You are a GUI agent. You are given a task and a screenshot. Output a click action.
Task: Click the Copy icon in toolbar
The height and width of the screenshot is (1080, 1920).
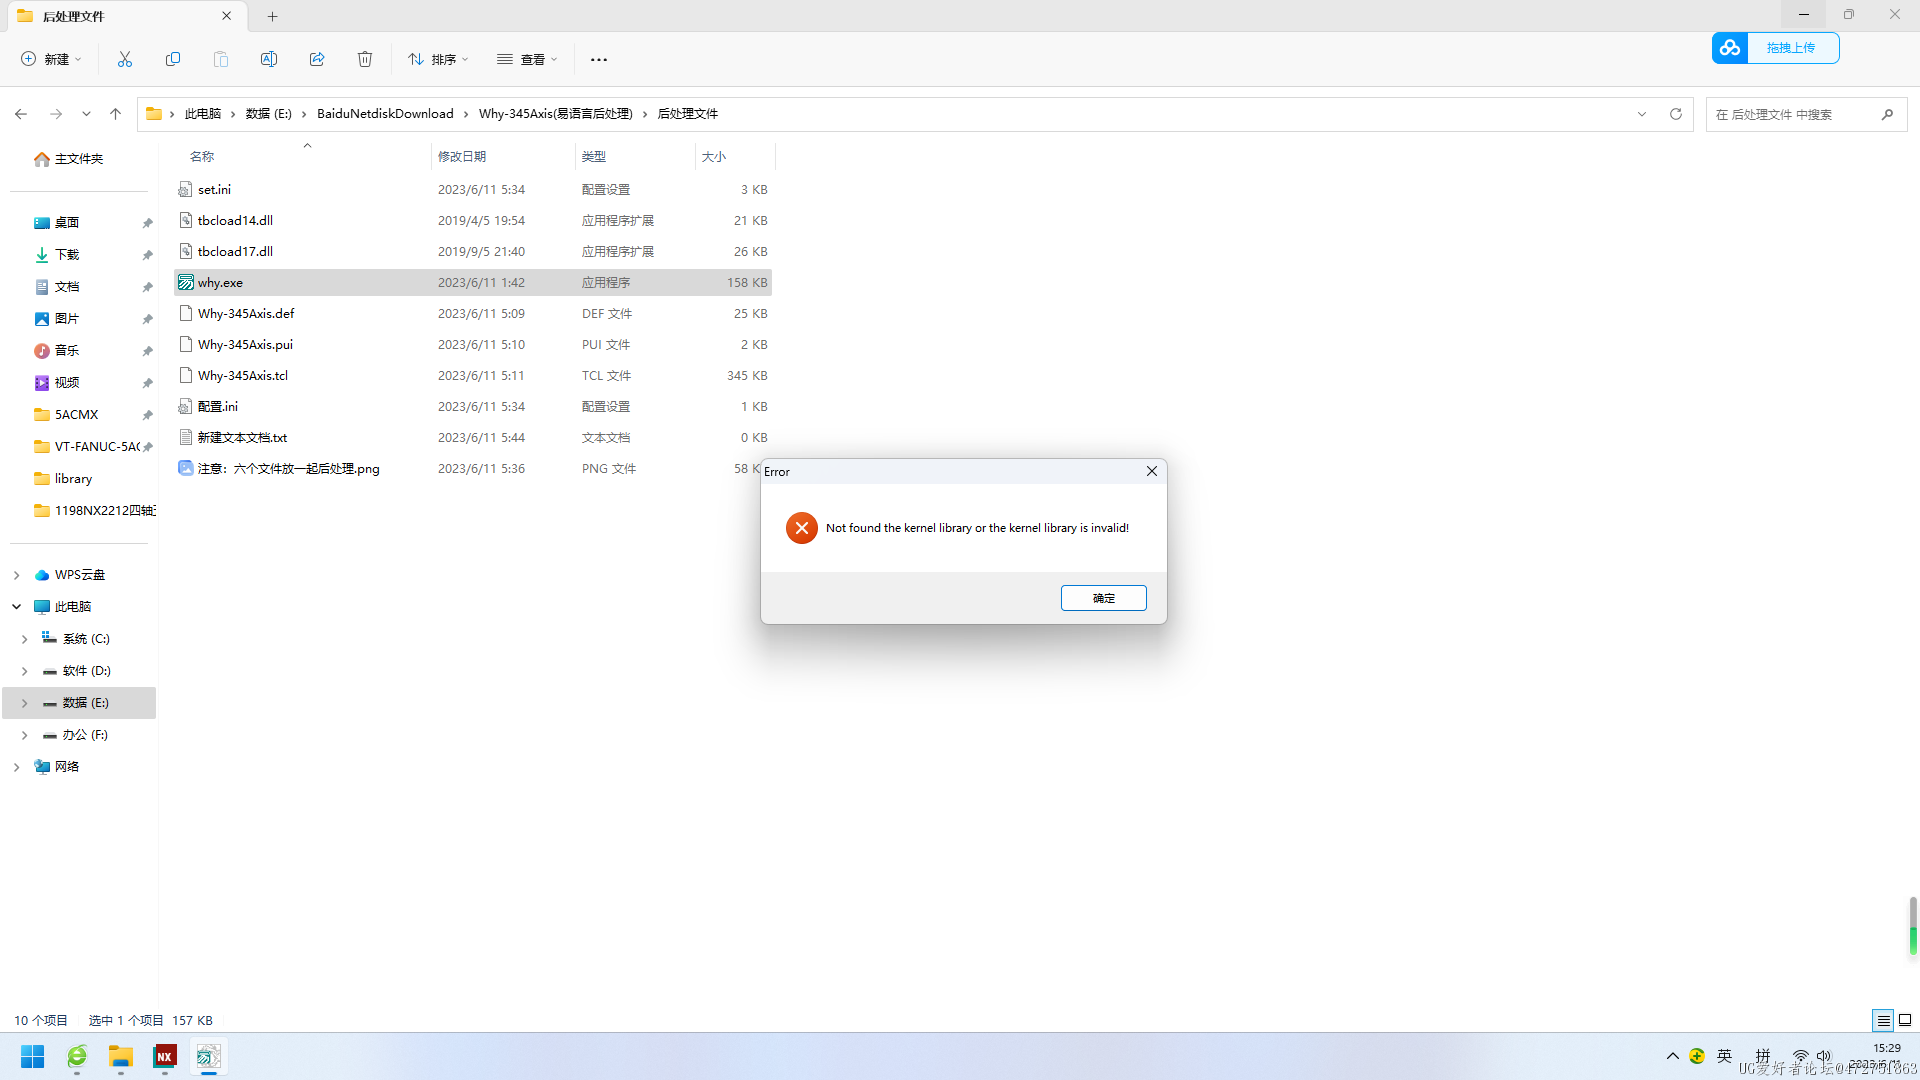click(x=173, y=59)
